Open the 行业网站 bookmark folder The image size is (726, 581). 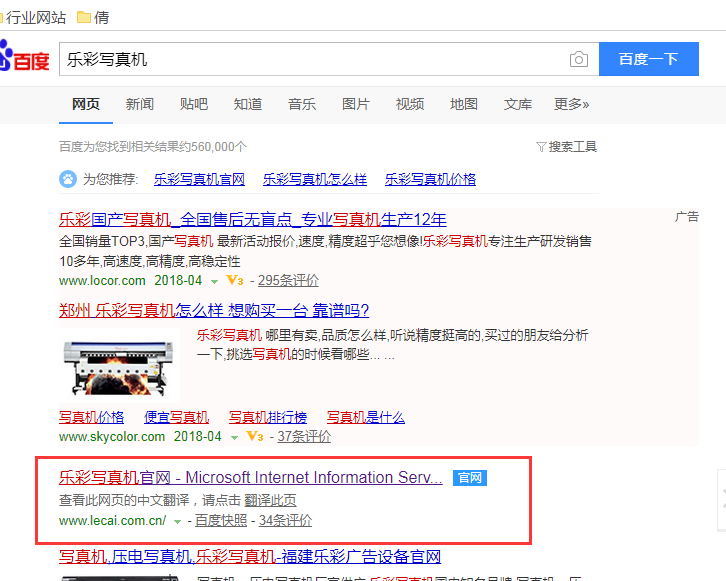(x=35, y=17)
